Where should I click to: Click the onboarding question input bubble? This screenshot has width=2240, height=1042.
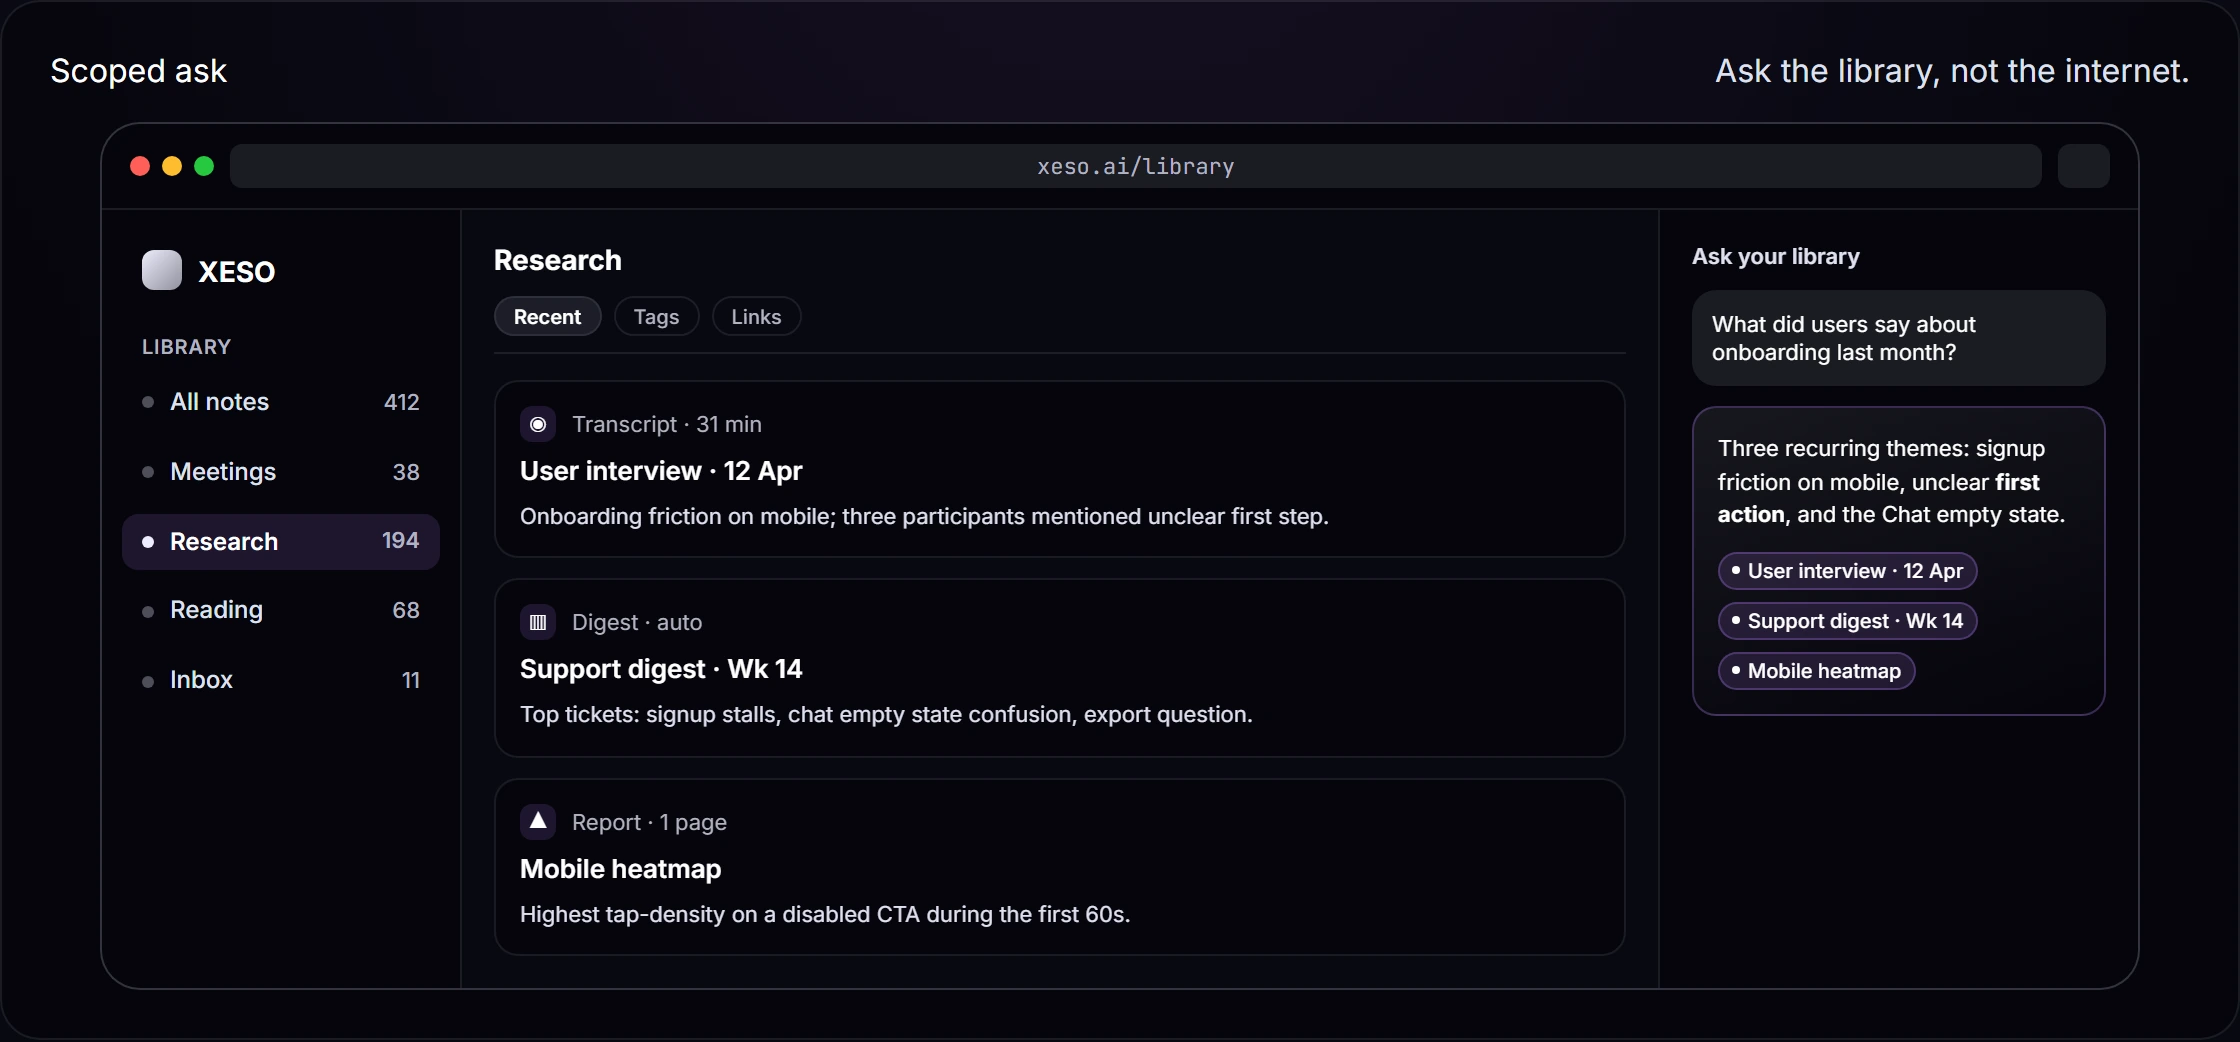click(x=1899, y=338)
